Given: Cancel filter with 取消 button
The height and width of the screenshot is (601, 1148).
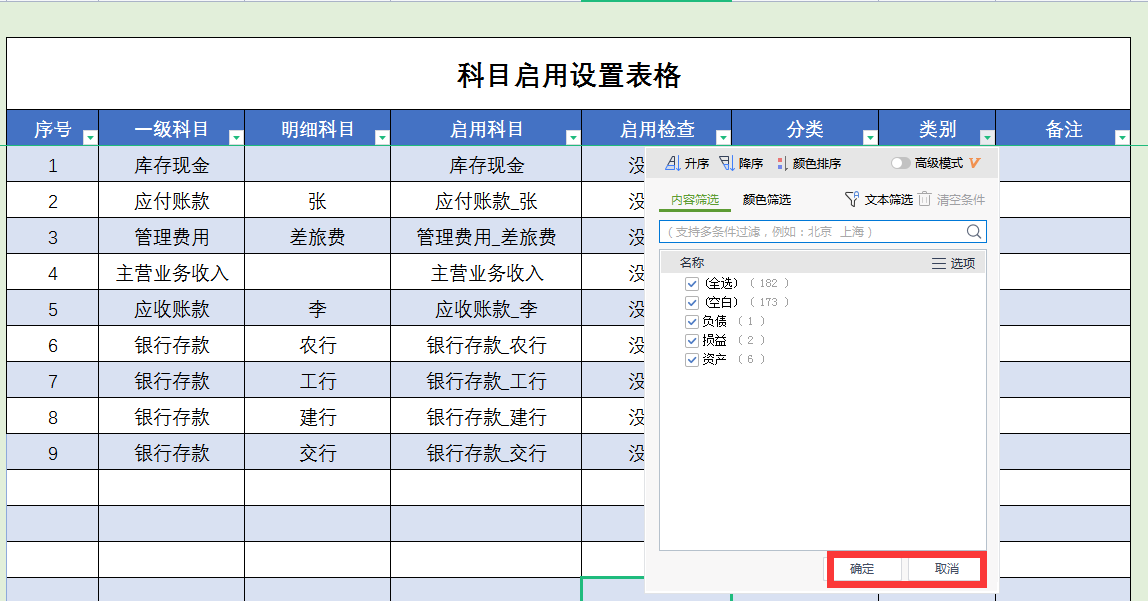Looking at the screenshot, I should pyautogui.click(x=946, y=569).
